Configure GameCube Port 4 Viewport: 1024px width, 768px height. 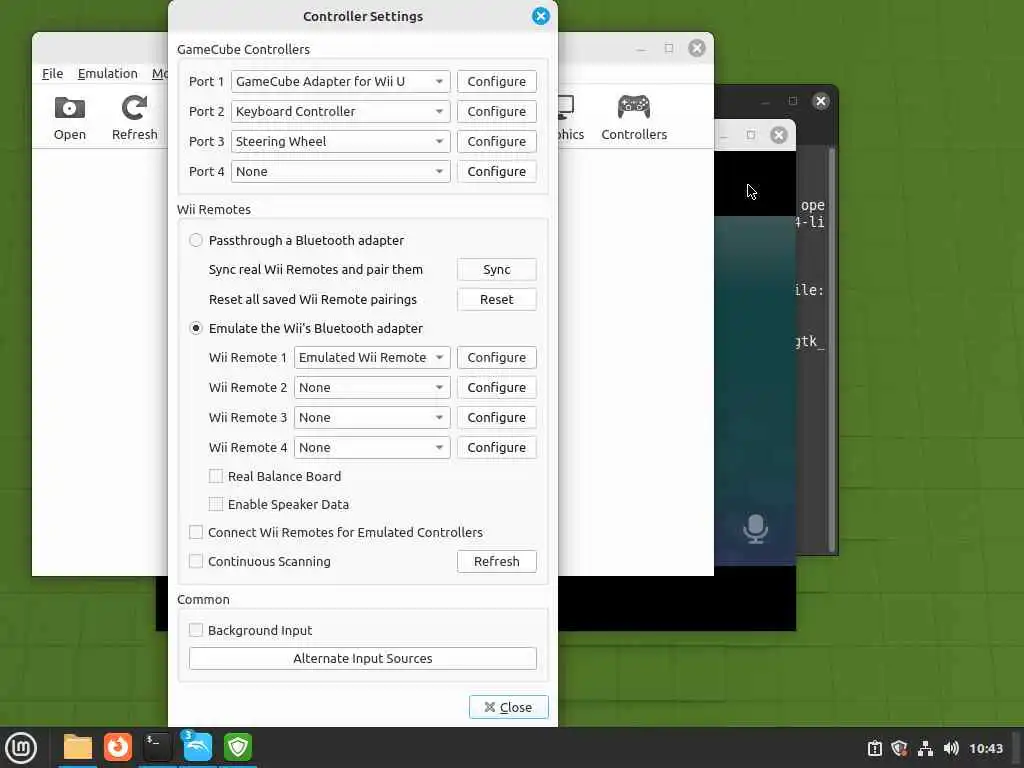click(496, 172)
